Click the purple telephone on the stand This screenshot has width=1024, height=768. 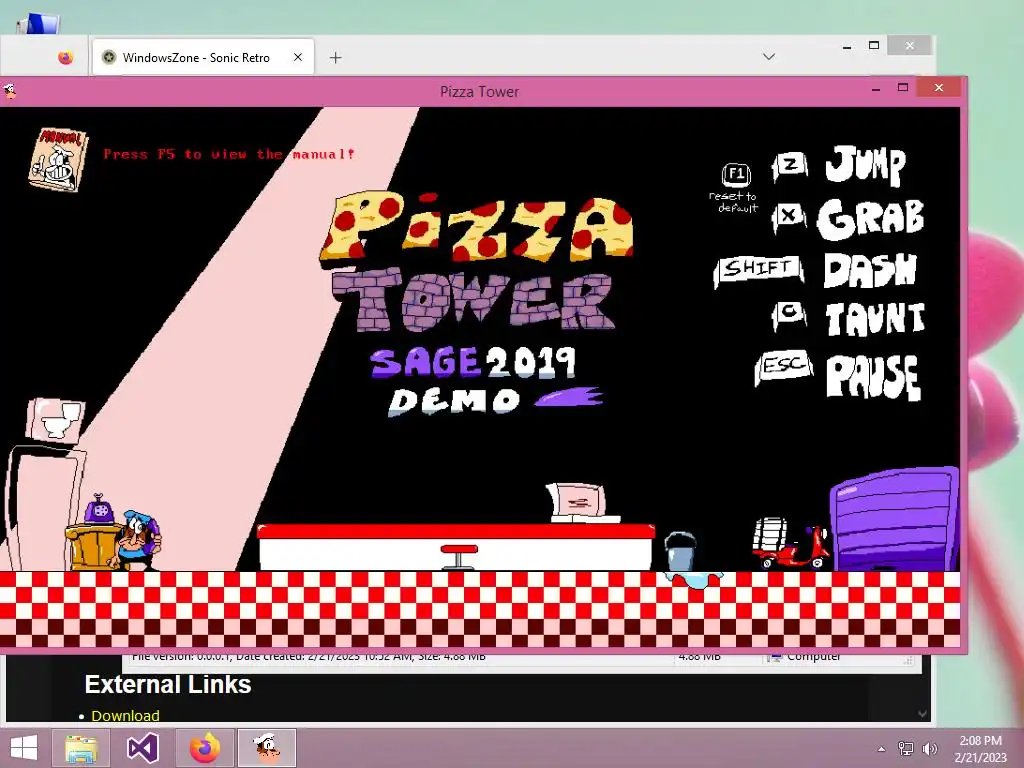[x=99, y=510]
